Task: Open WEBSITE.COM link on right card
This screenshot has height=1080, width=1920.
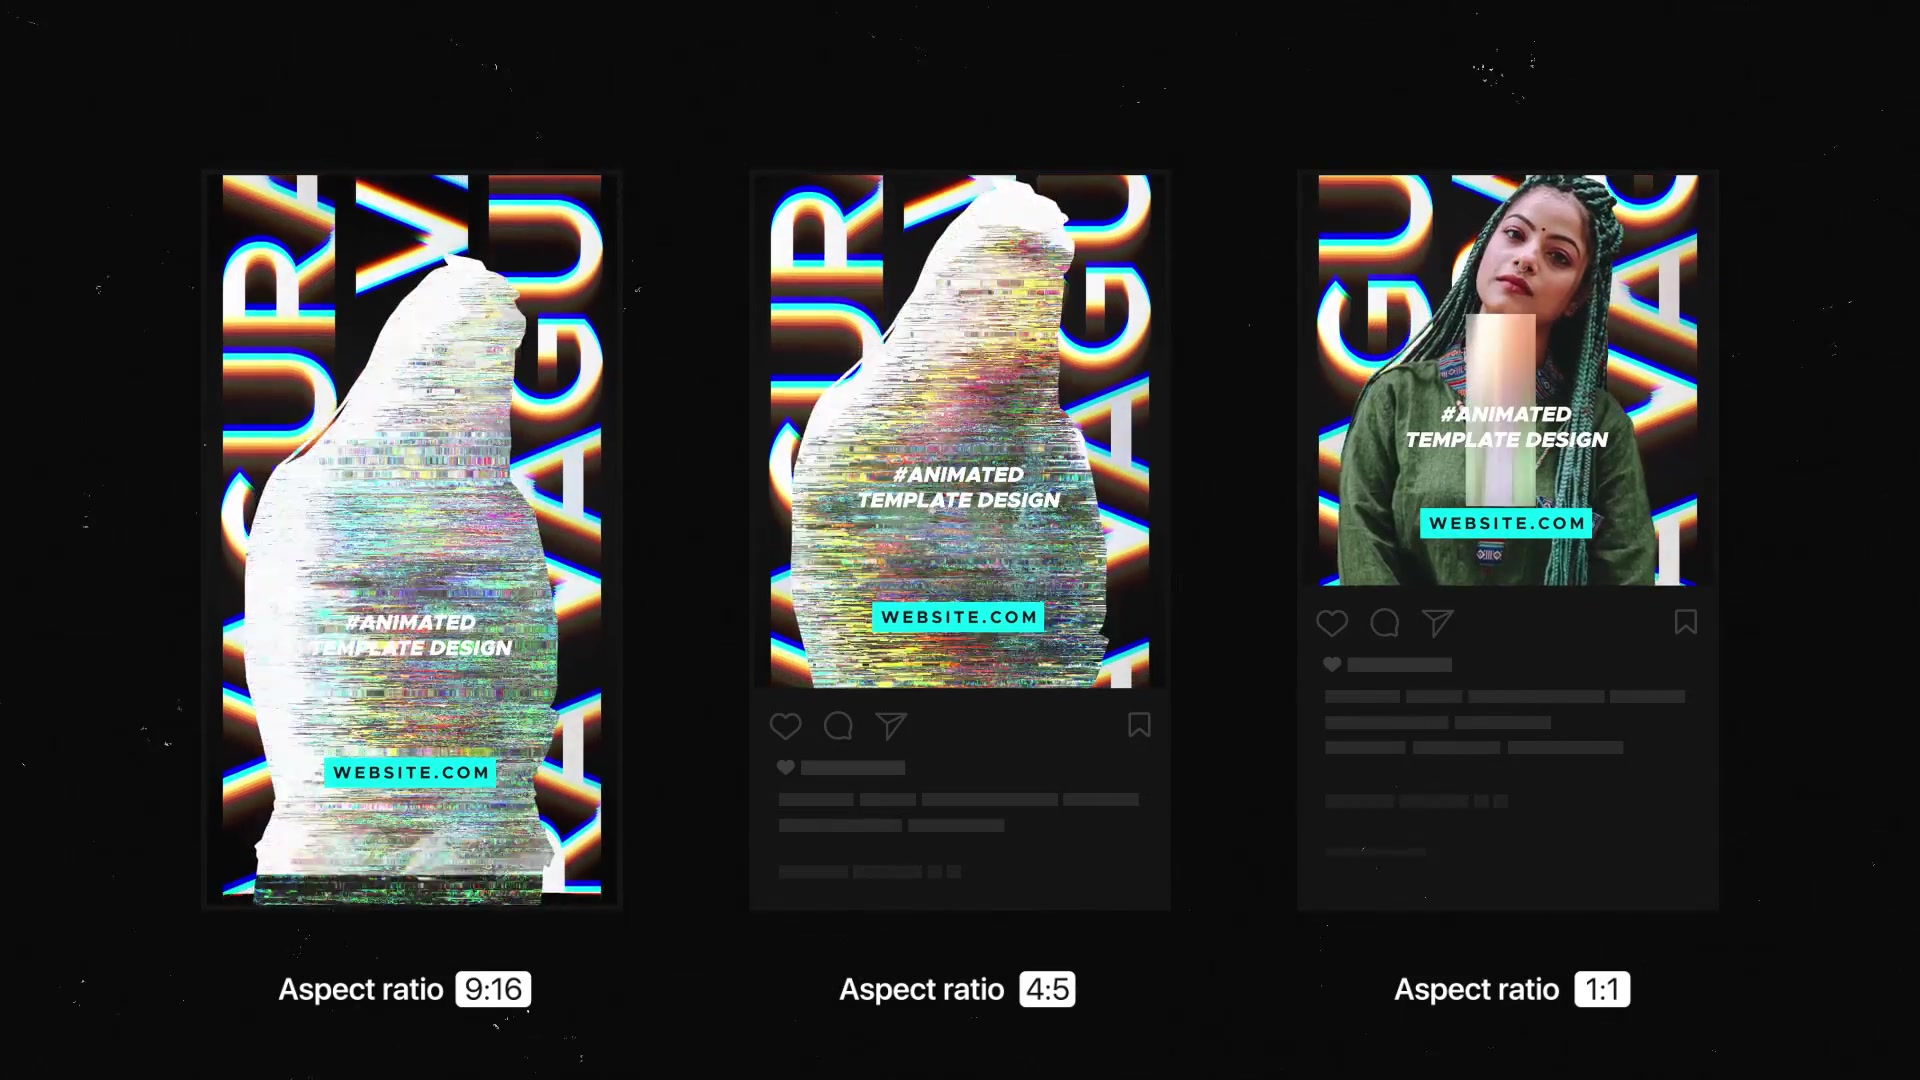Action: (x=1507, y=524)
